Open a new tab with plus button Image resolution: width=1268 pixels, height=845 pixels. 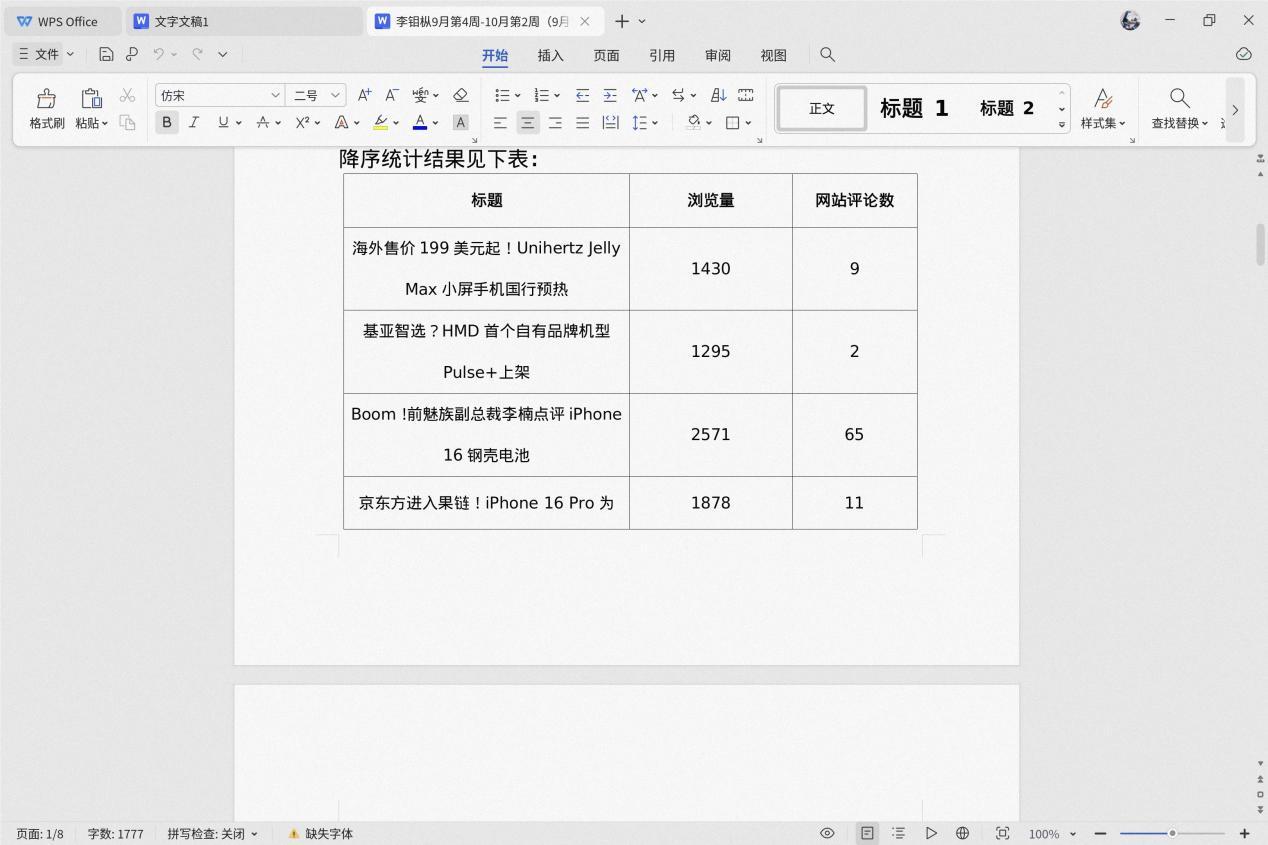point(622,21)
